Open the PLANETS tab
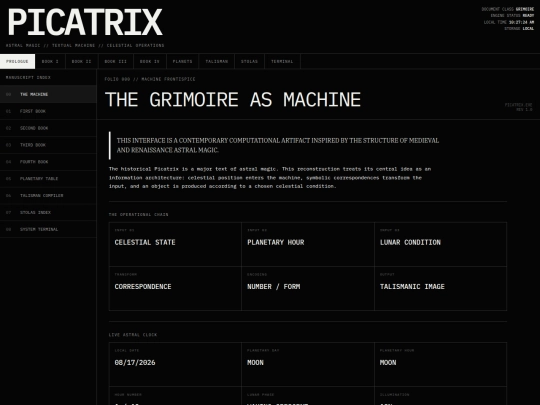Image resolution: width=540 pixels, height=405 pixels. coord(183,61)
